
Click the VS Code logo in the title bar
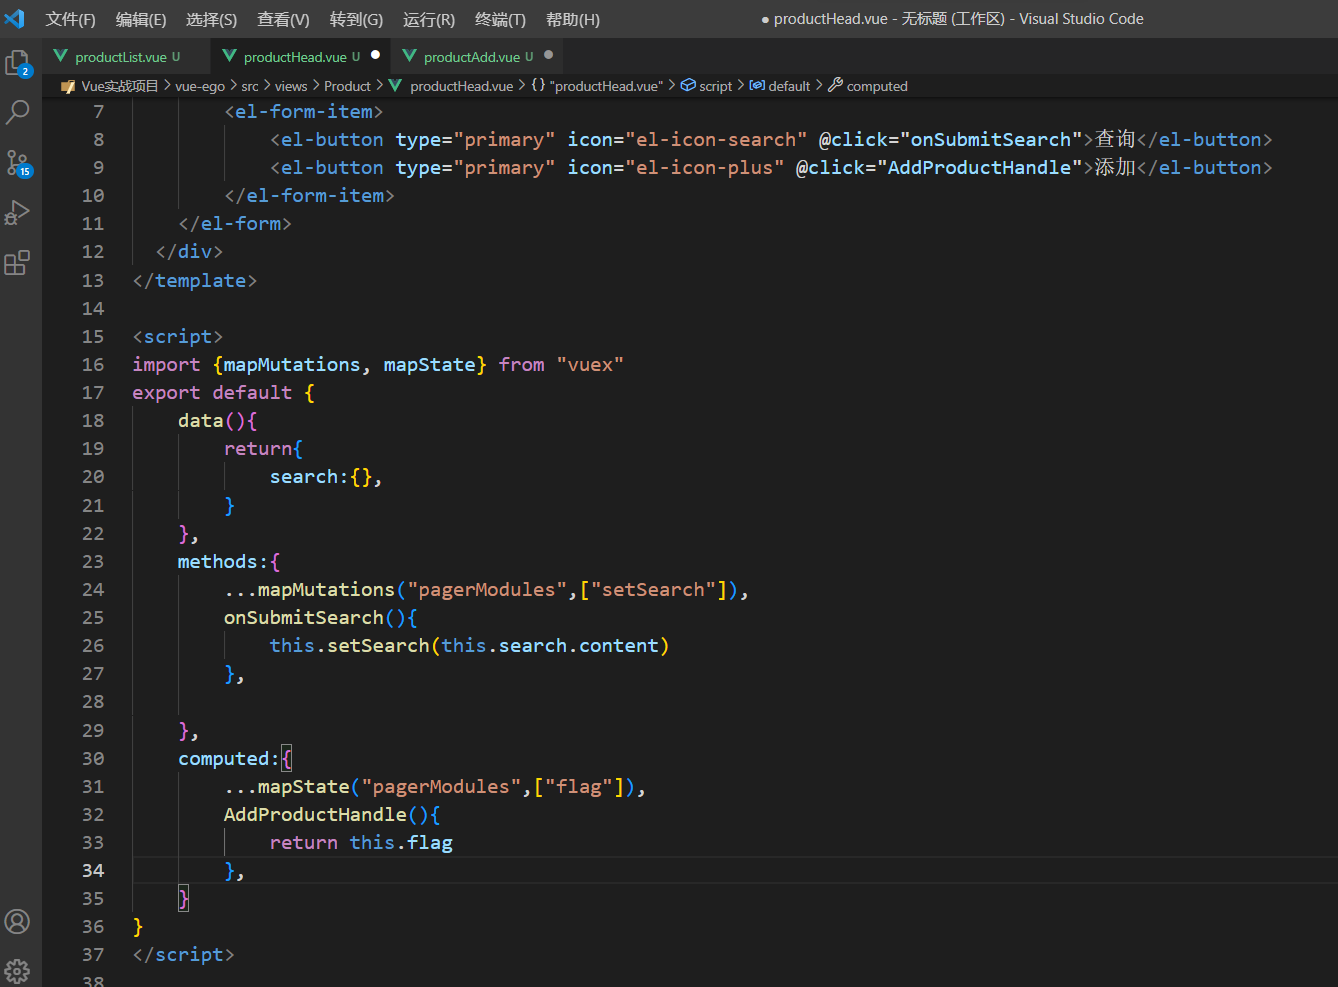coord(15,19)
